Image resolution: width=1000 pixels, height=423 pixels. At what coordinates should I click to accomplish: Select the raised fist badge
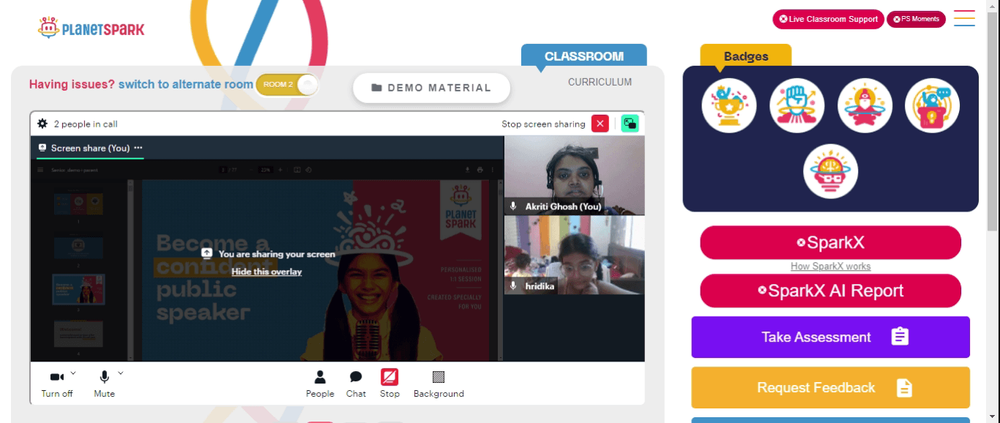pos(797,105)
